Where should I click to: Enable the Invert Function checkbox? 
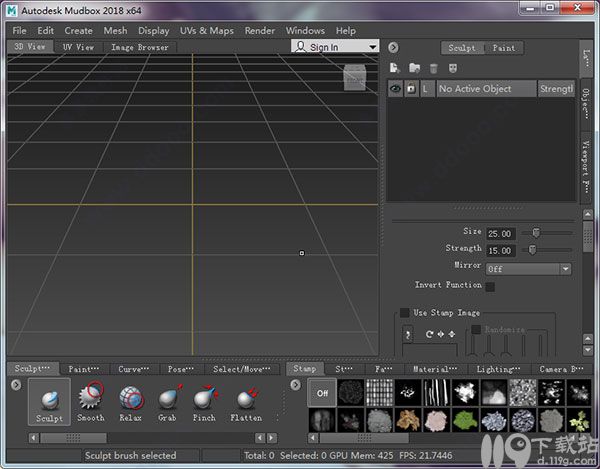tap(490, 287)
